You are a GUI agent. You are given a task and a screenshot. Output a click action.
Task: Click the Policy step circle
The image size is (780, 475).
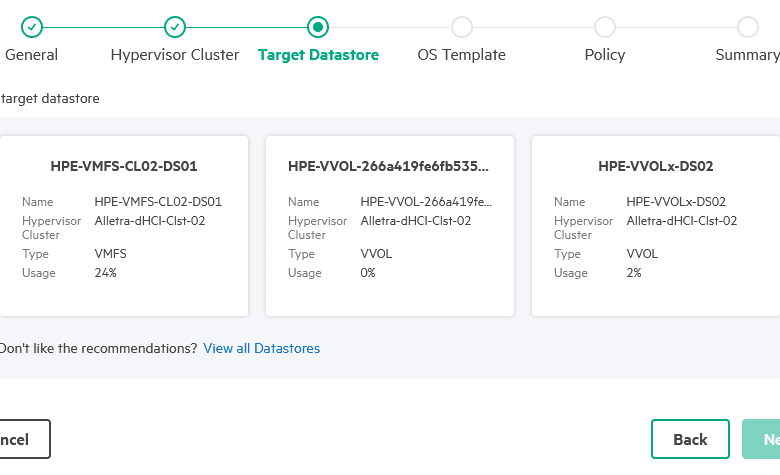(605, 27)
